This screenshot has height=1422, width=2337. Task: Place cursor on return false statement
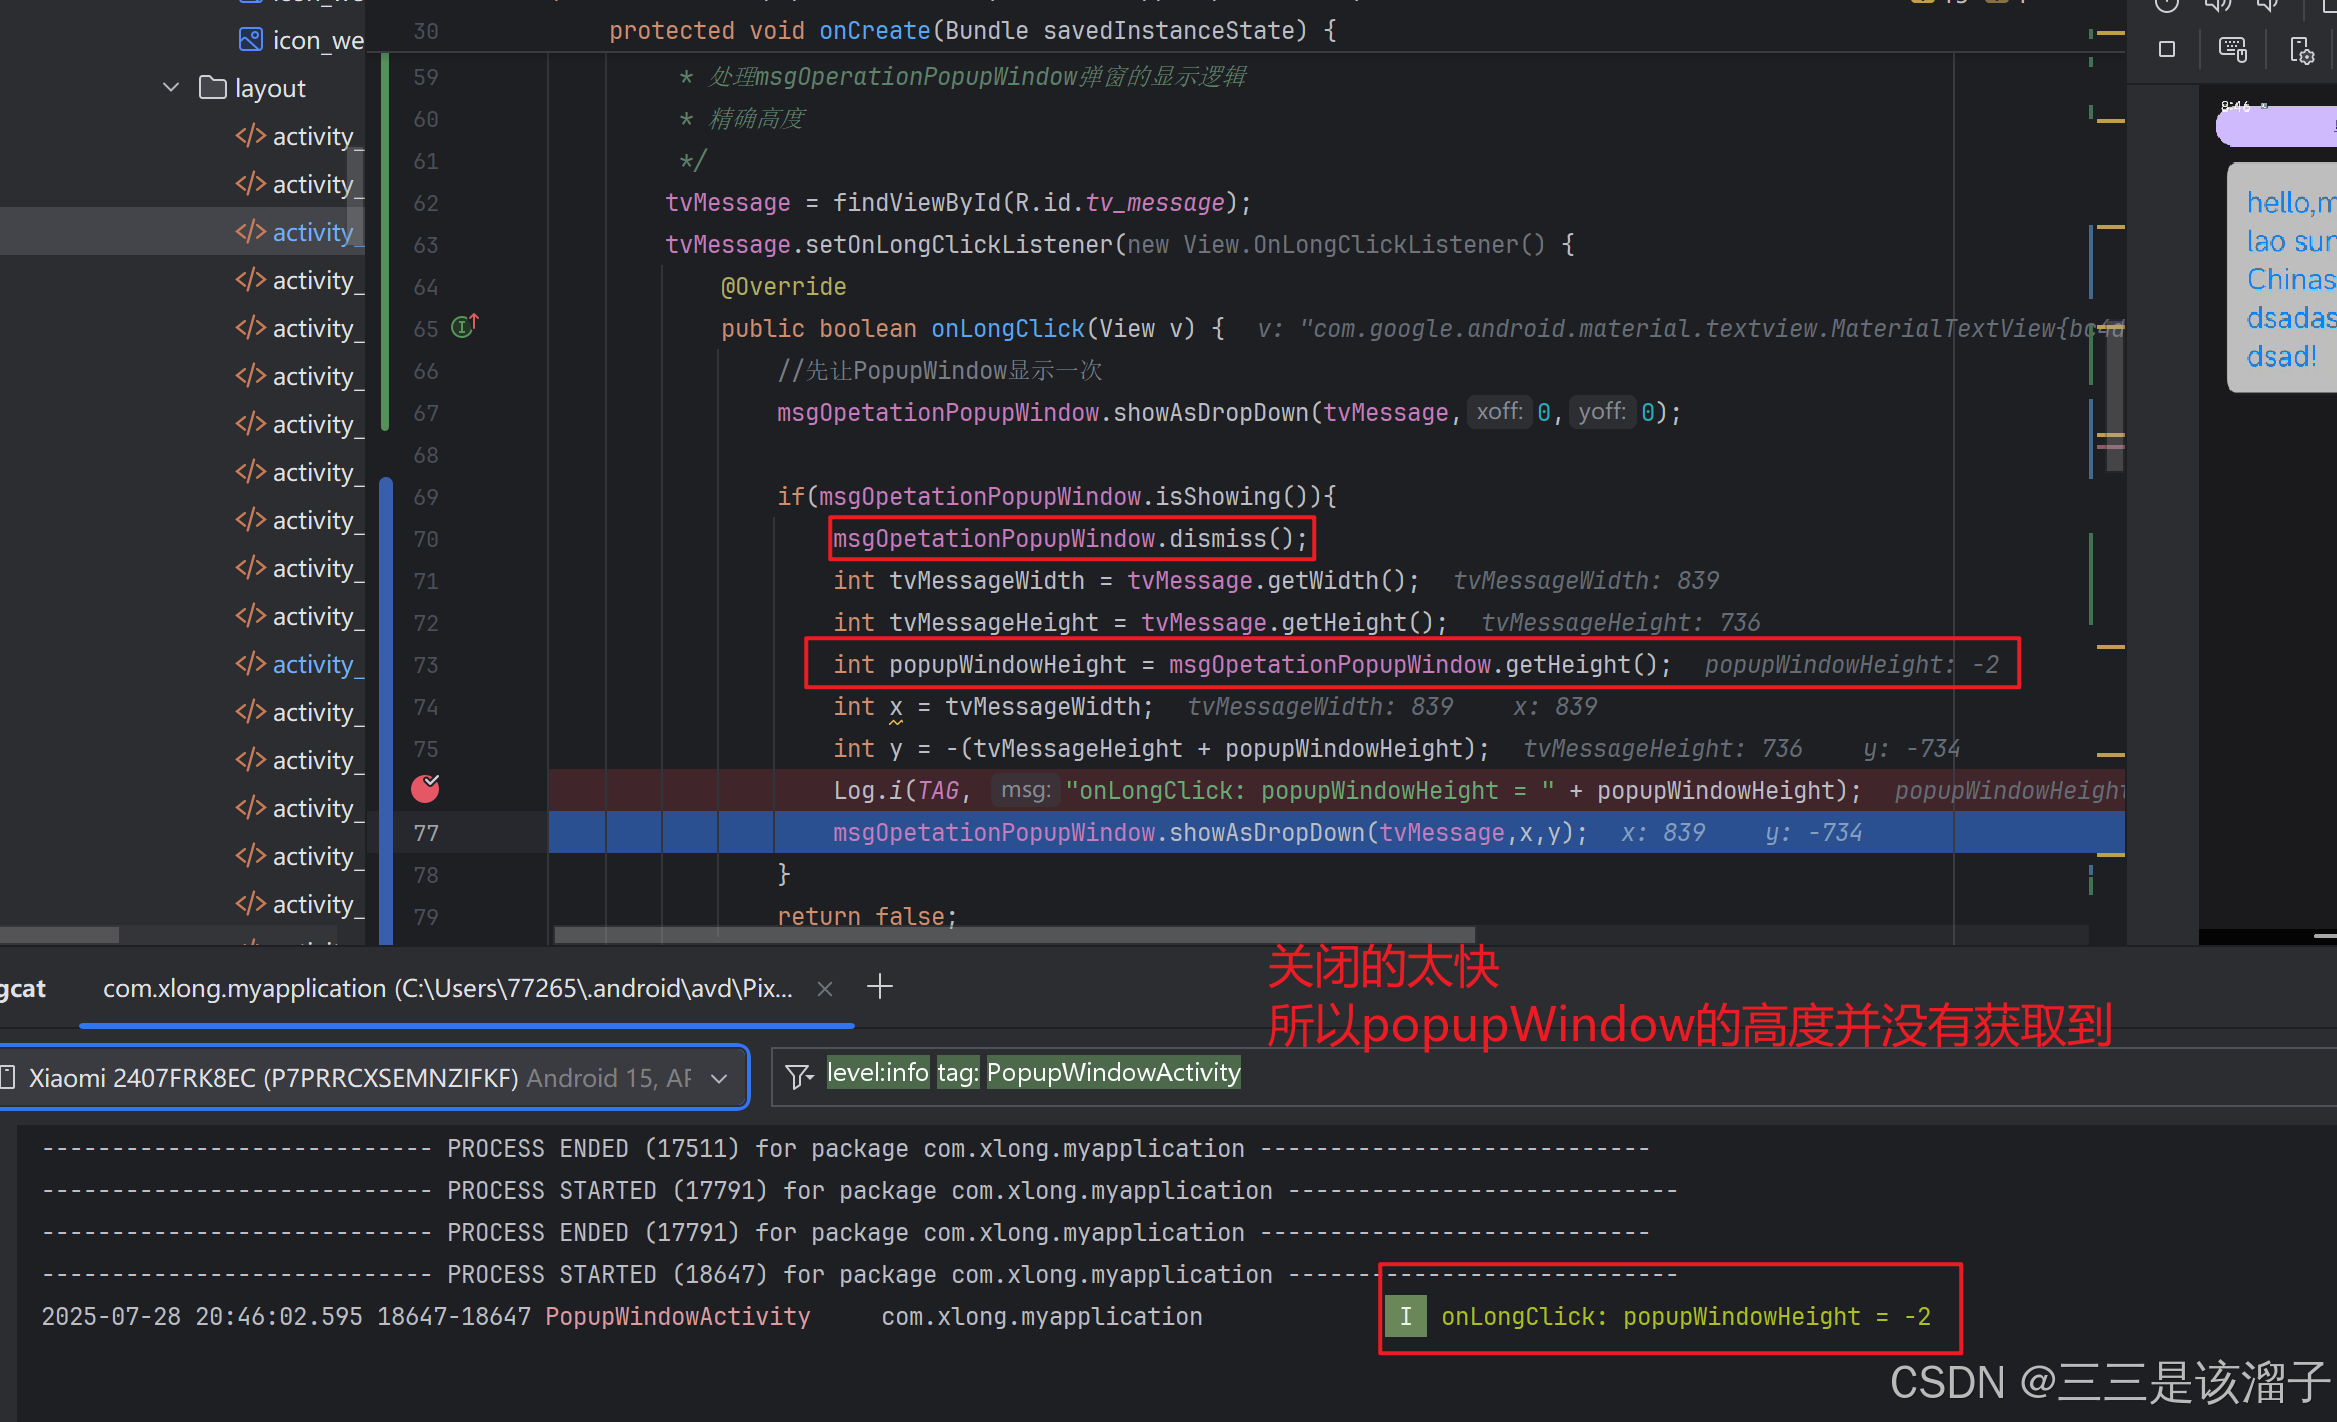click(x=867, y=916)
